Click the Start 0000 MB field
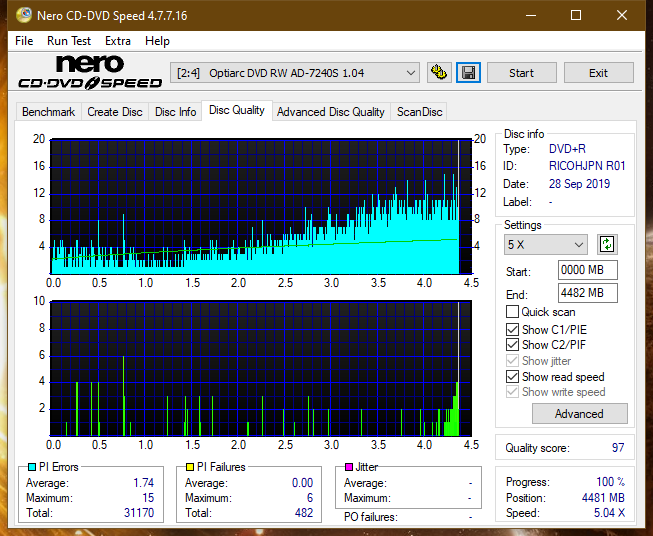This screenshot has width=653, height=536. tap(587, 270)
